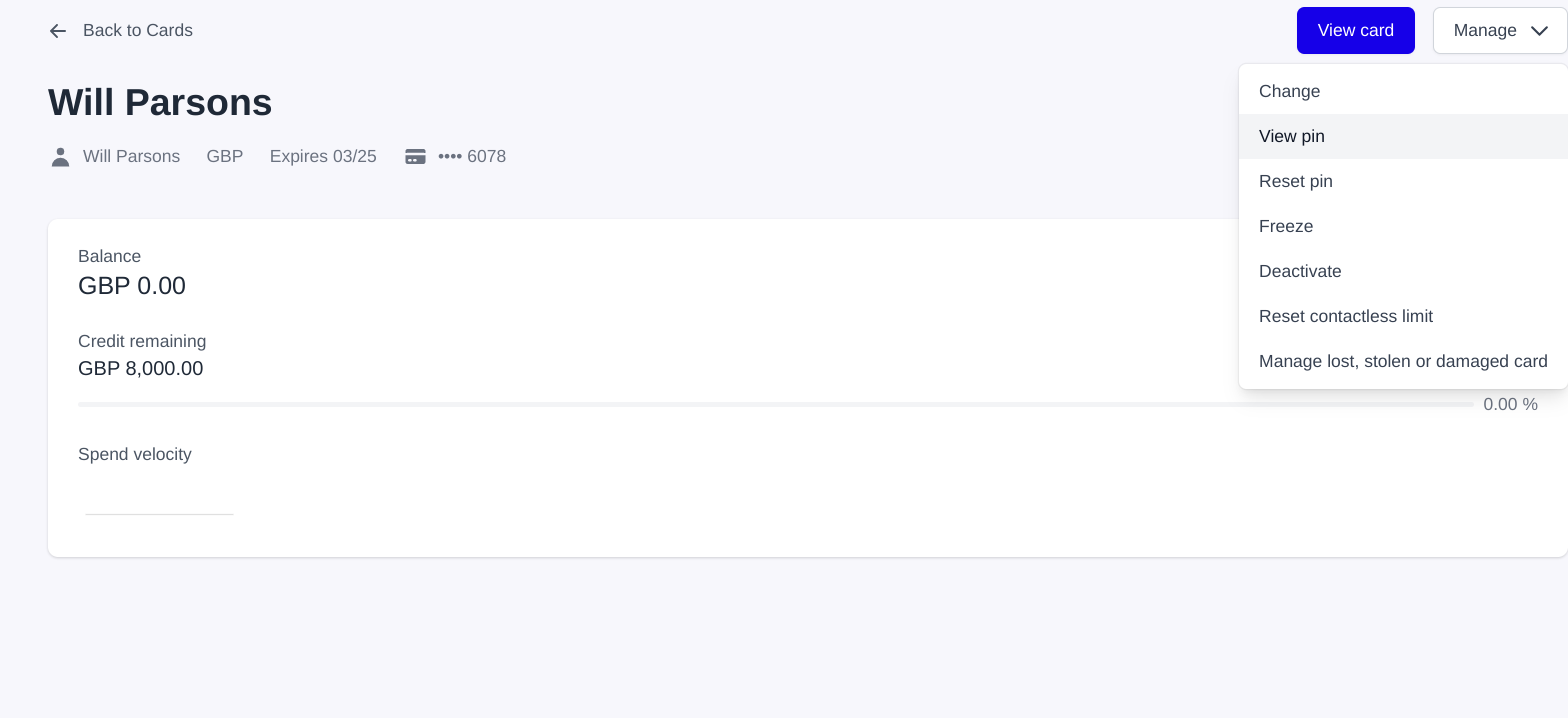Click the Expires 03/25 label

(x=323, y=157)
